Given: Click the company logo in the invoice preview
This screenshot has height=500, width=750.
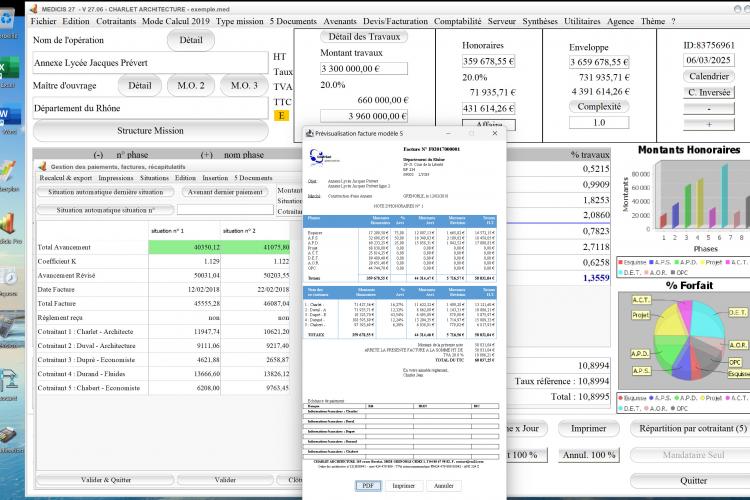Looking at the screenshot, I should coord(322,156).
